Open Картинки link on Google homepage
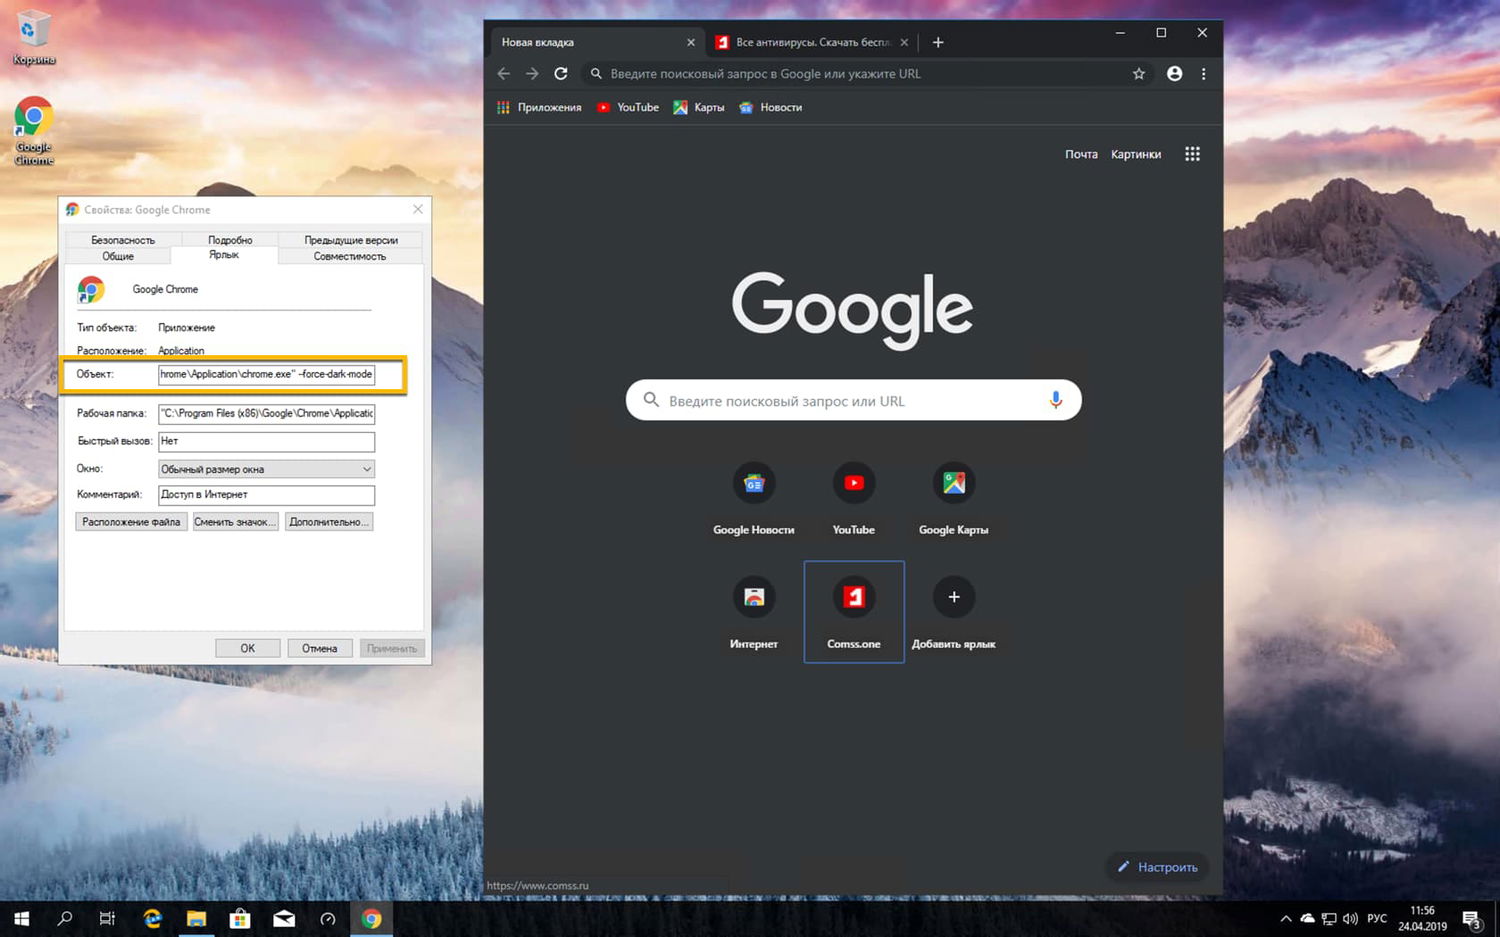 pos(1135,153)
